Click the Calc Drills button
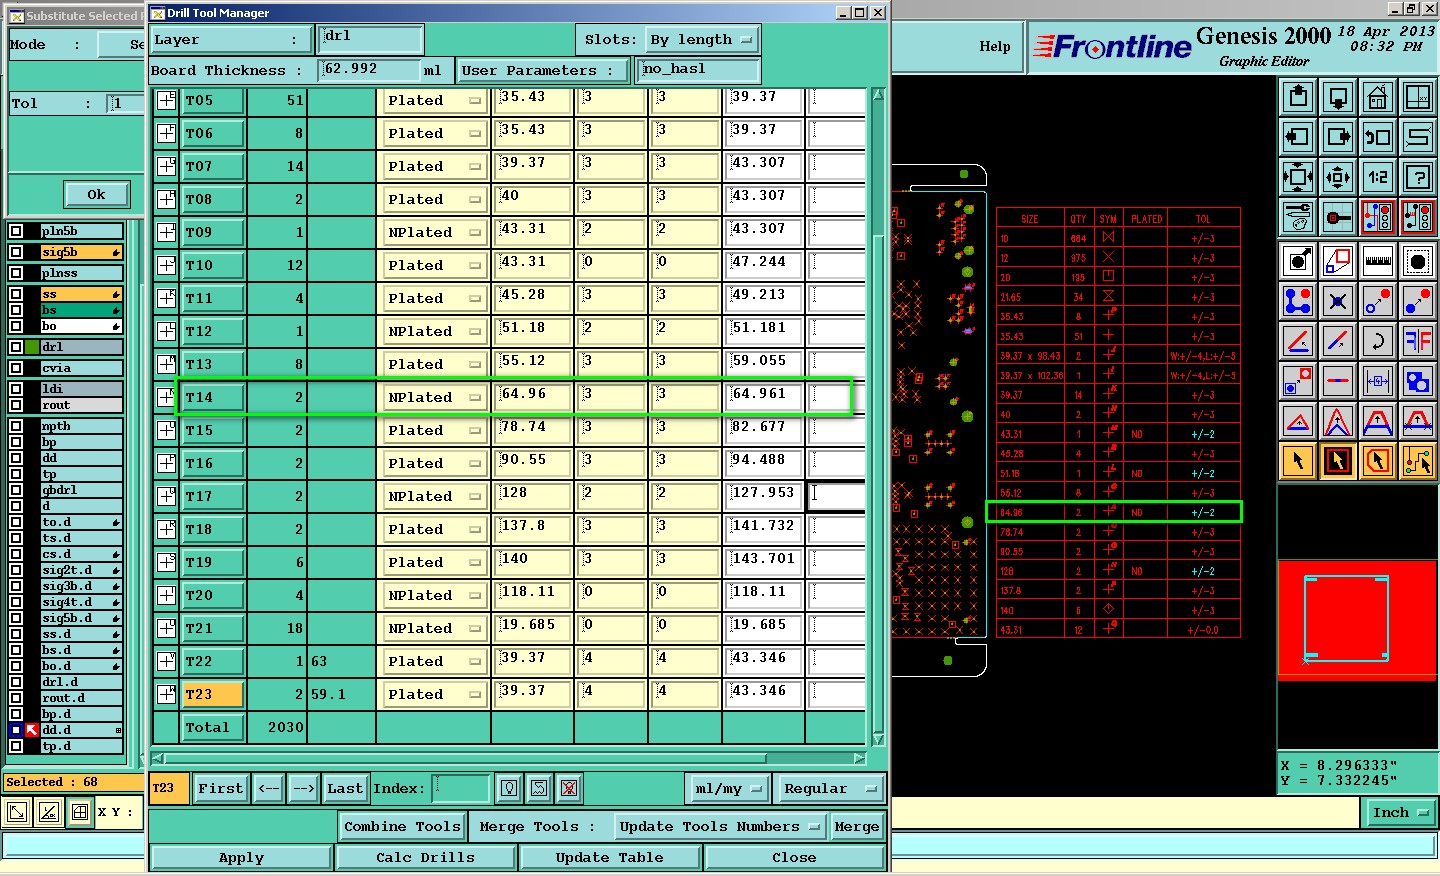Viewport: 1440px width, 876px height. point(425,857)
